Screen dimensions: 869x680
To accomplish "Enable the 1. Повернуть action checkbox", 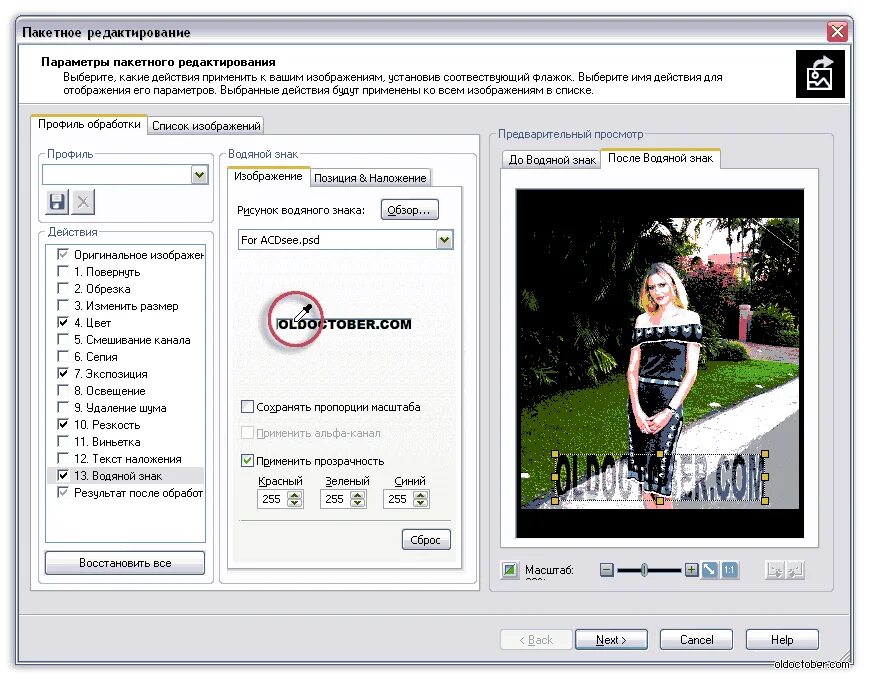I will (x=63, y=272).
